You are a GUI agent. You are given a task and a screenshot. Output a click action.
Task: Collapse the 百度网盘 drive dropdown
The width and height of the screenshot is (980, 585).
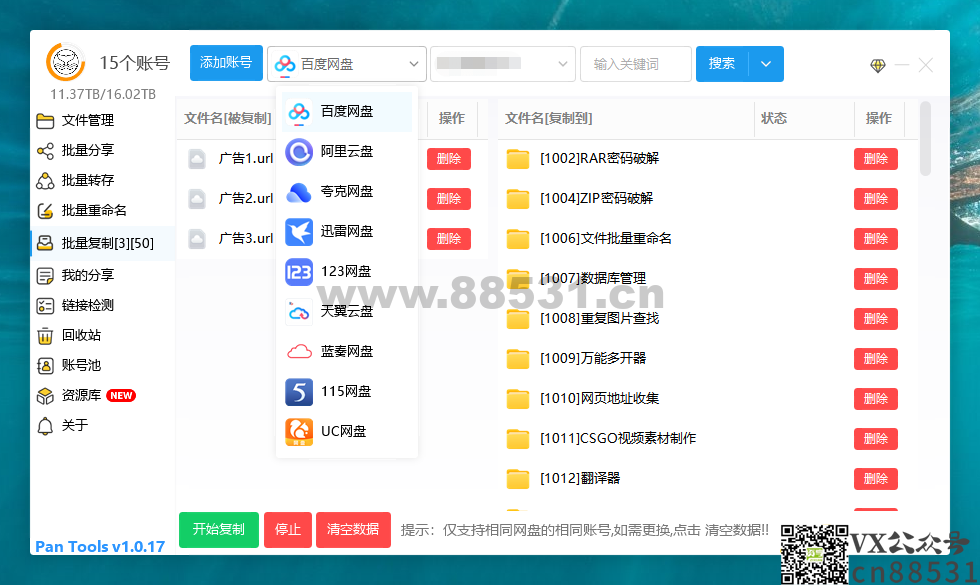pos(414,64)
